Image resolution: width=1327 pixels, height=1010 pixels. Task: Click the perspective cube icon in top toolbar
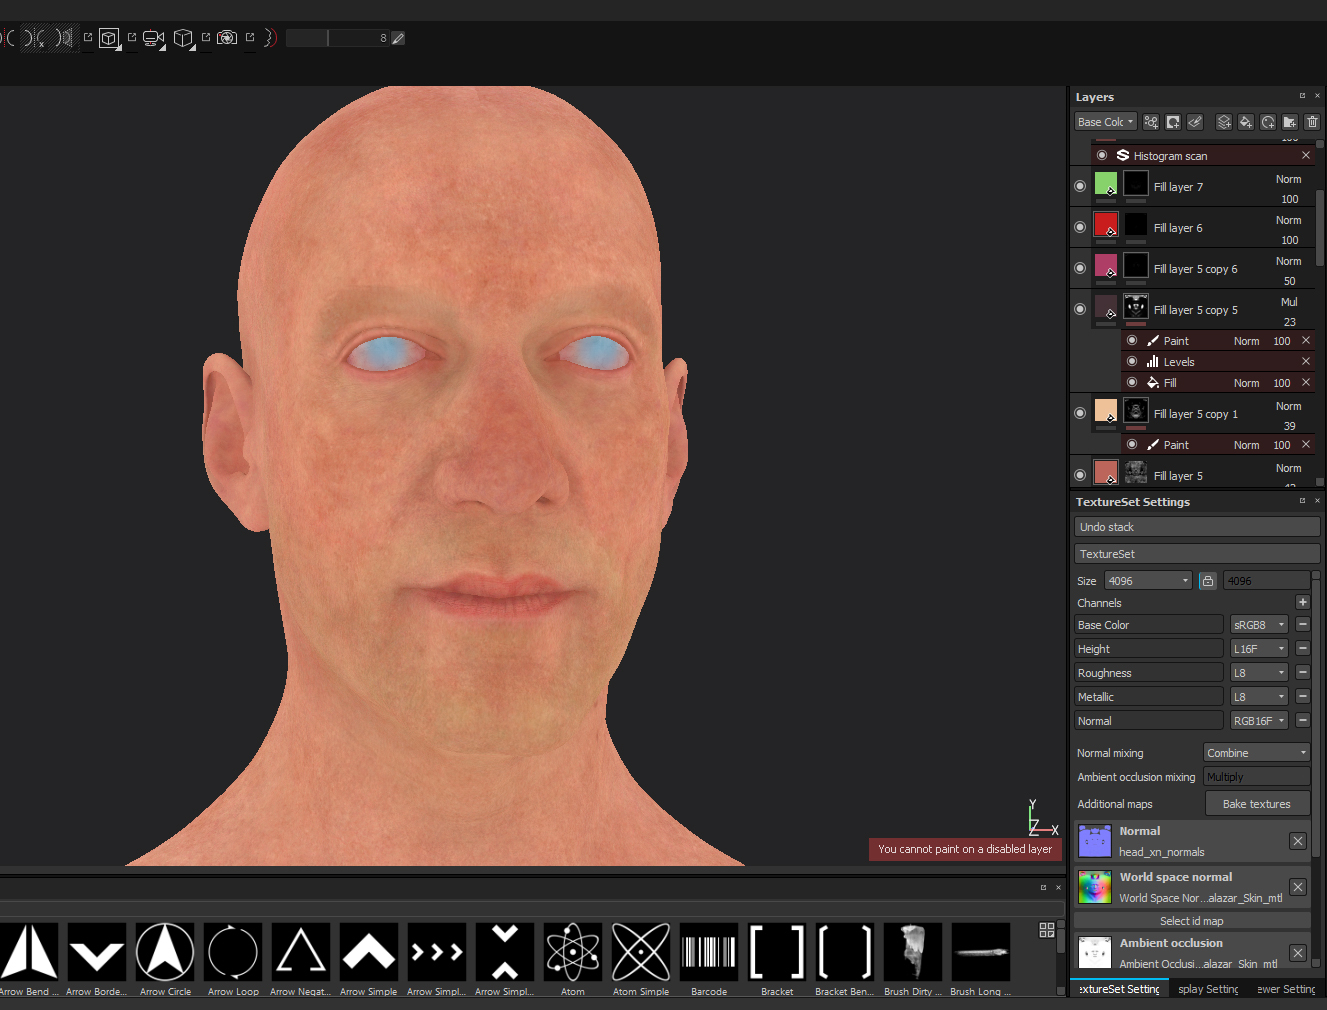(183, 39)
